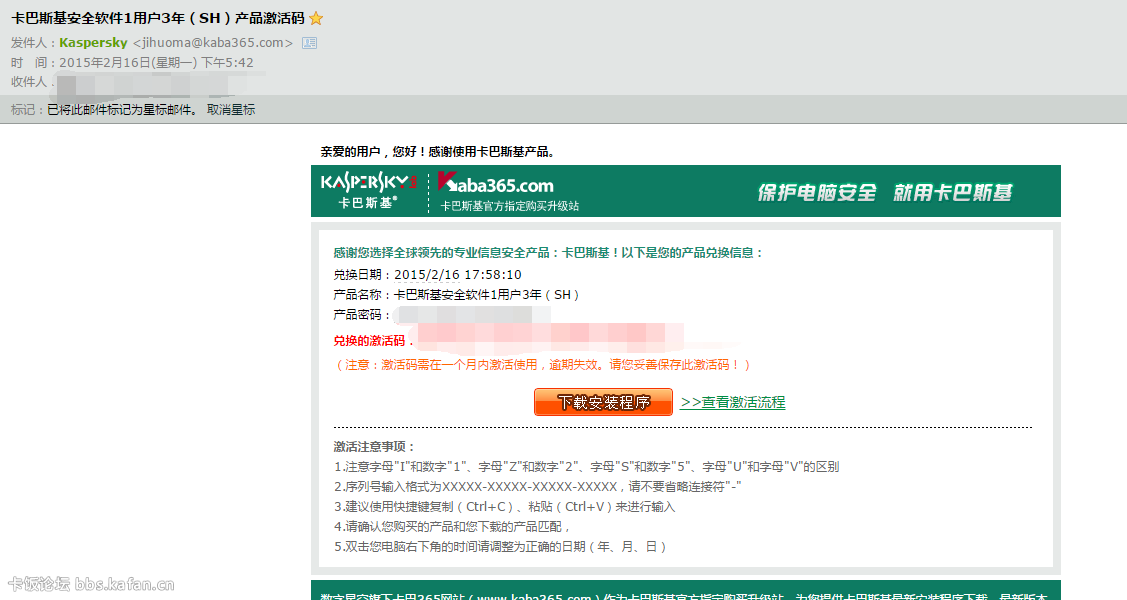Click the product name 卡巴斯基安全软件1用户3年（SH）
This screenshot has width=1127, height=600.
(x=487, y=295)
